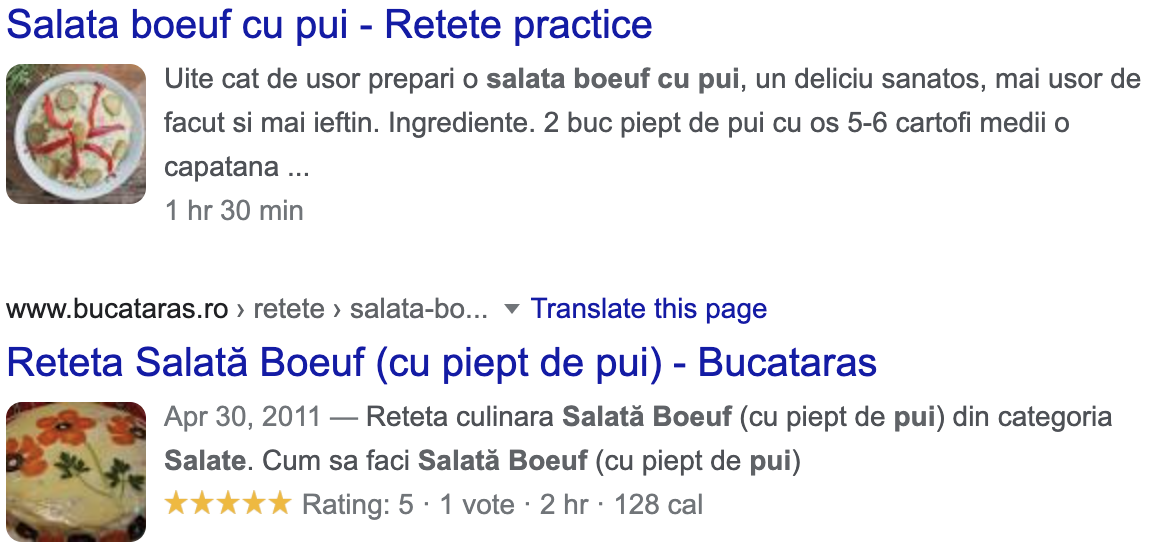Click the '2 hr' preparation time
Image resolution: width=1154 pixels, height=544 pixels.
pos(564,505)
